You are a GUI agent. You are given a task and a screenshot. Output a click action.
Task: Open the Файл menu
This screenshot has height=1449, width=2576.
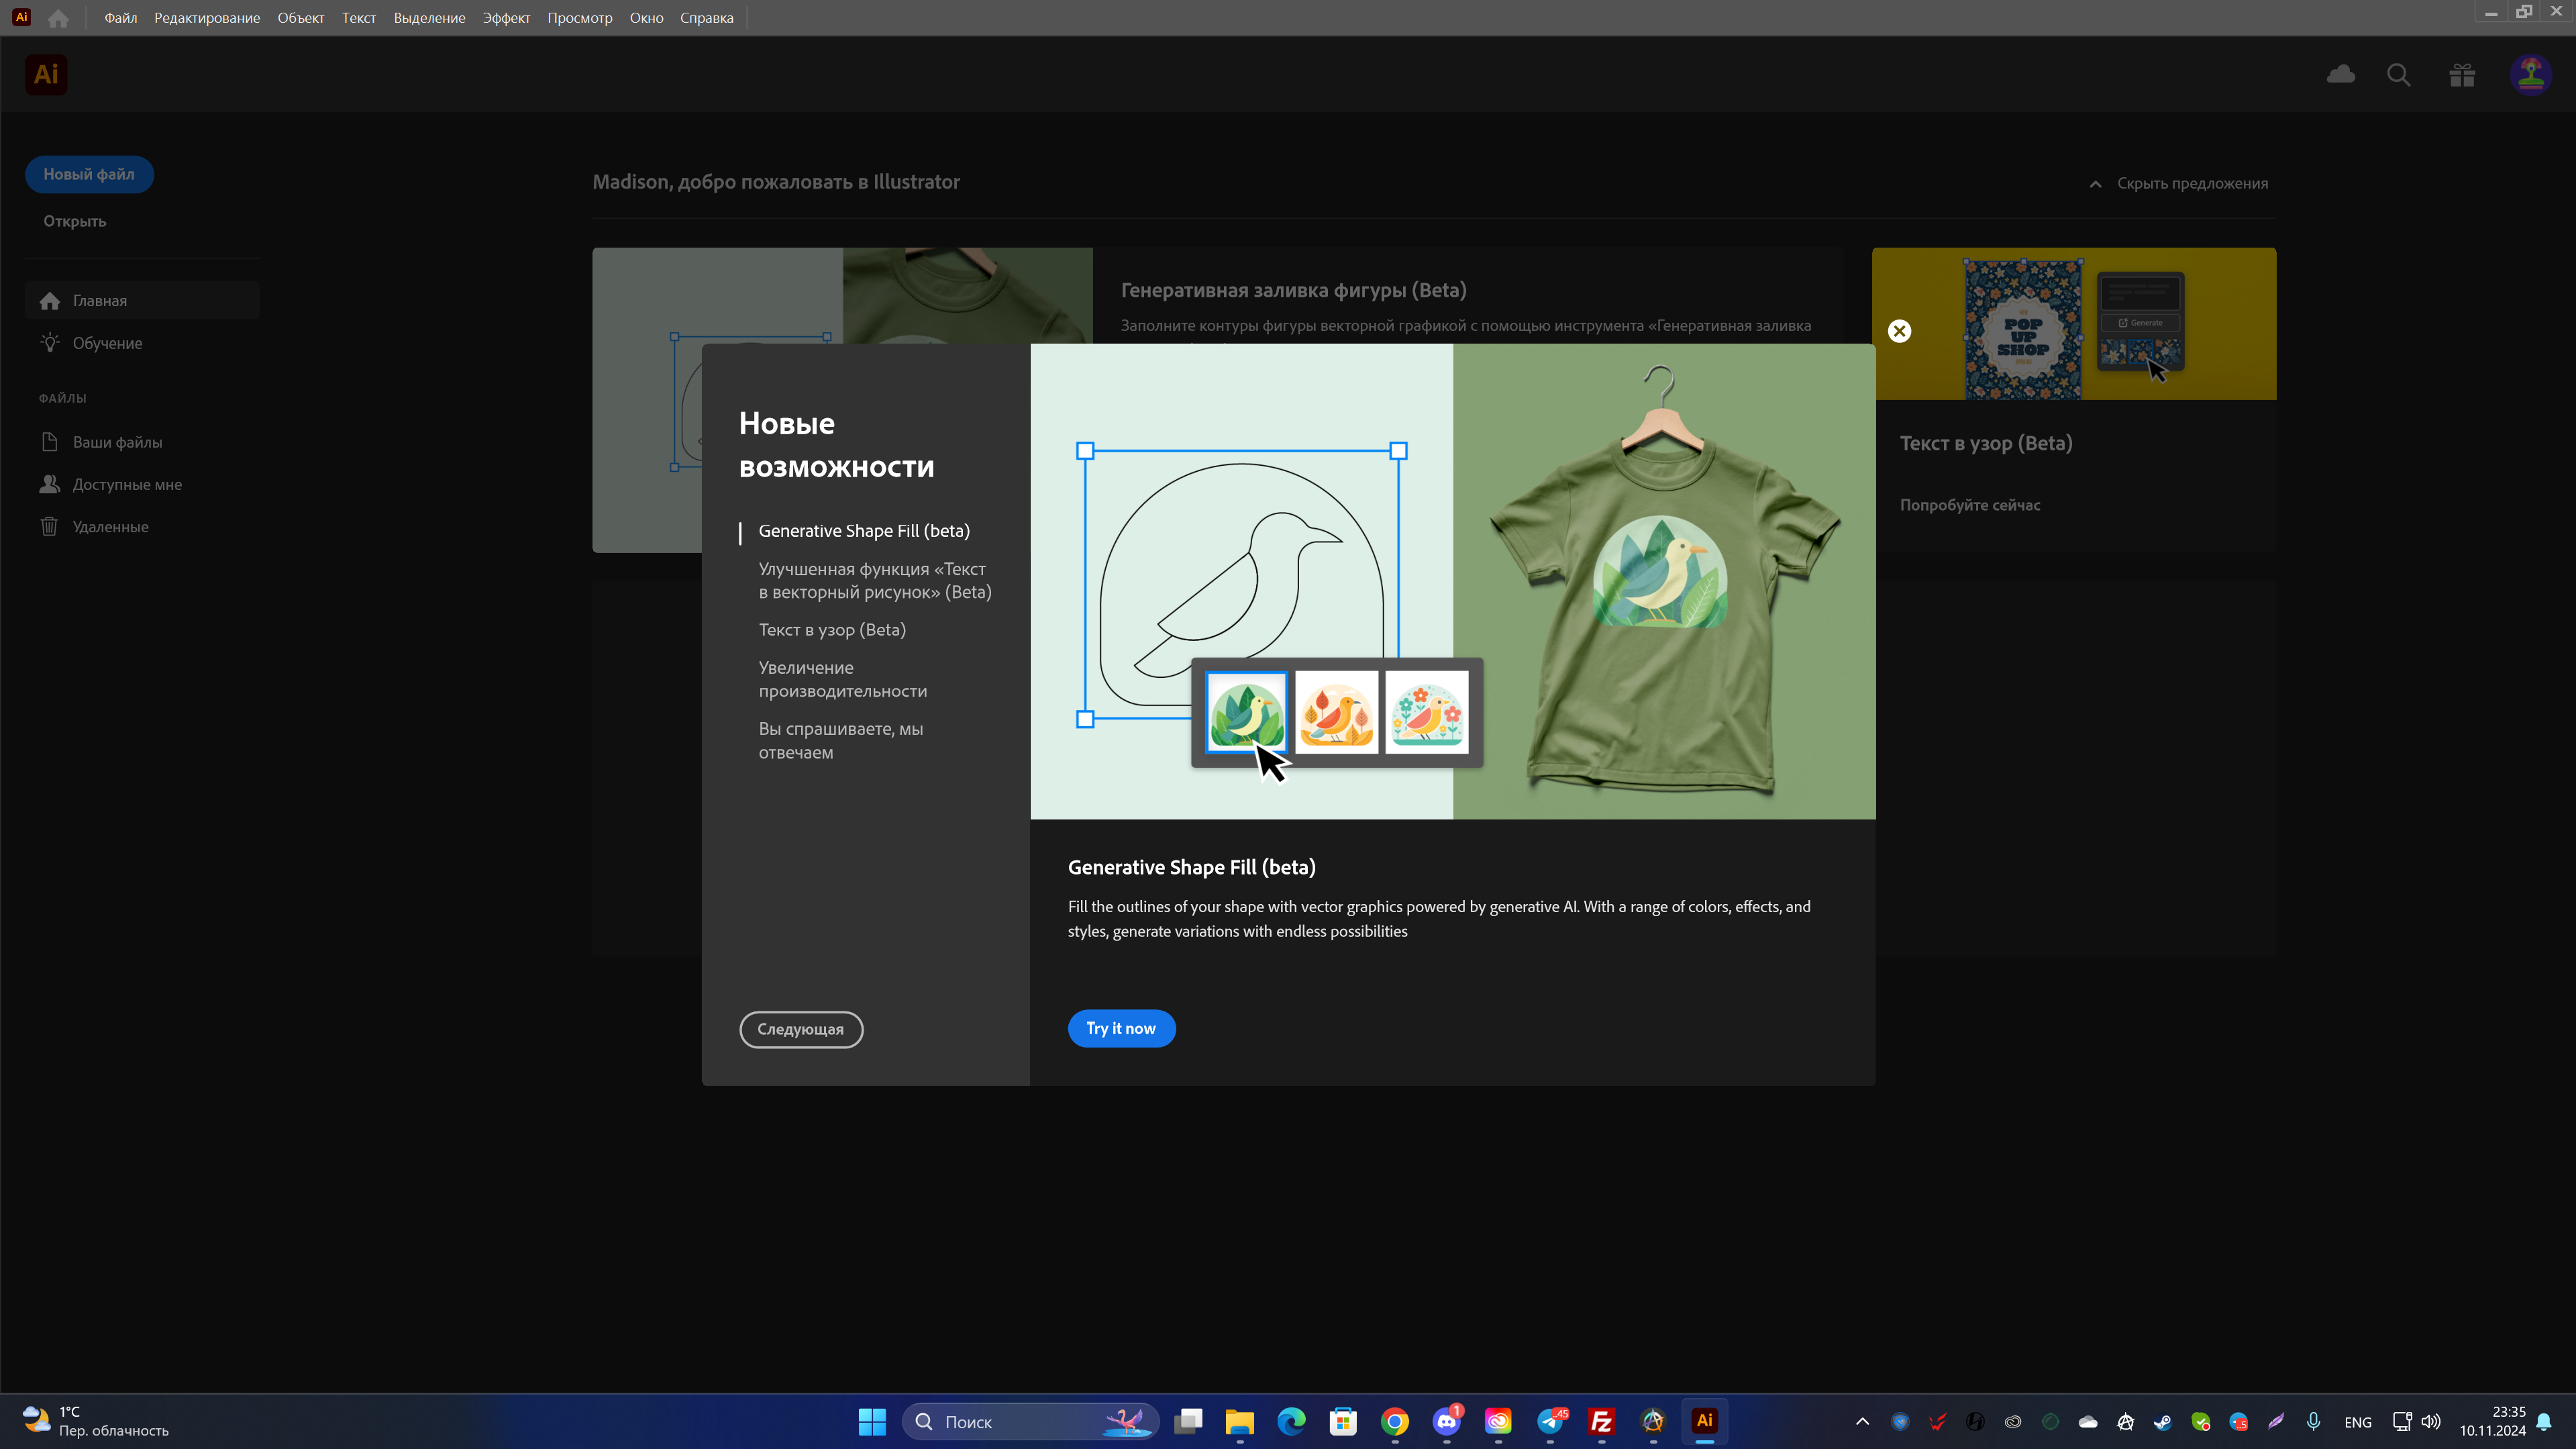121,18
